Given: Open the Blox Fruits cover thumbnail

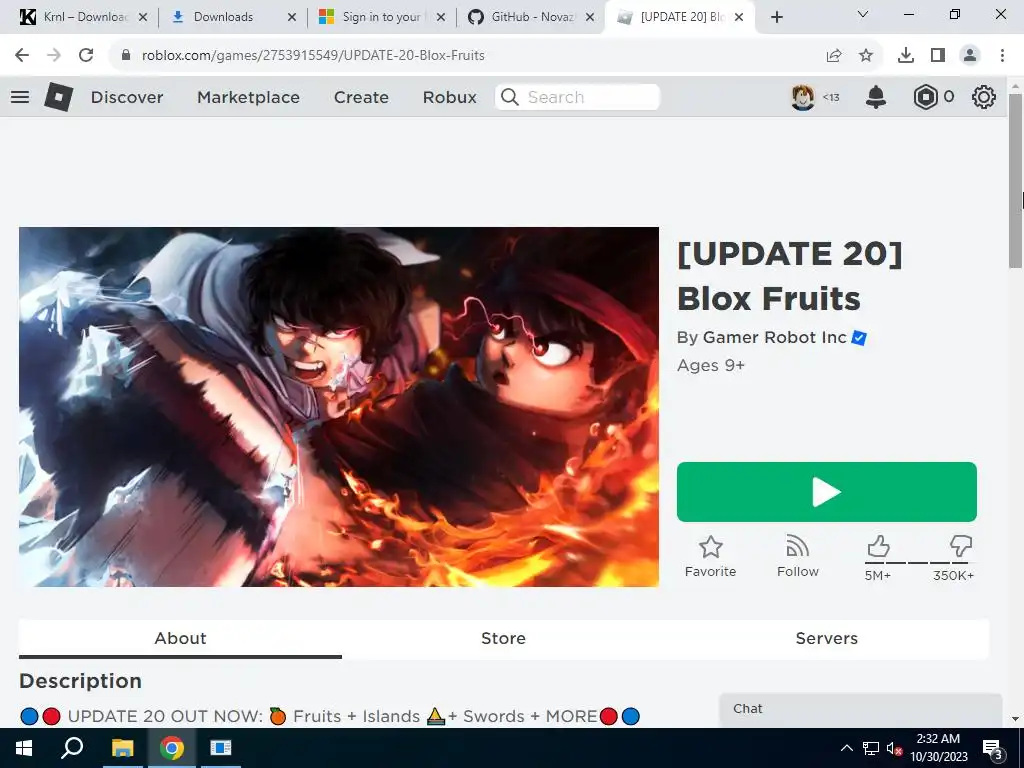Looking at the screenshot, I should 339,407.
